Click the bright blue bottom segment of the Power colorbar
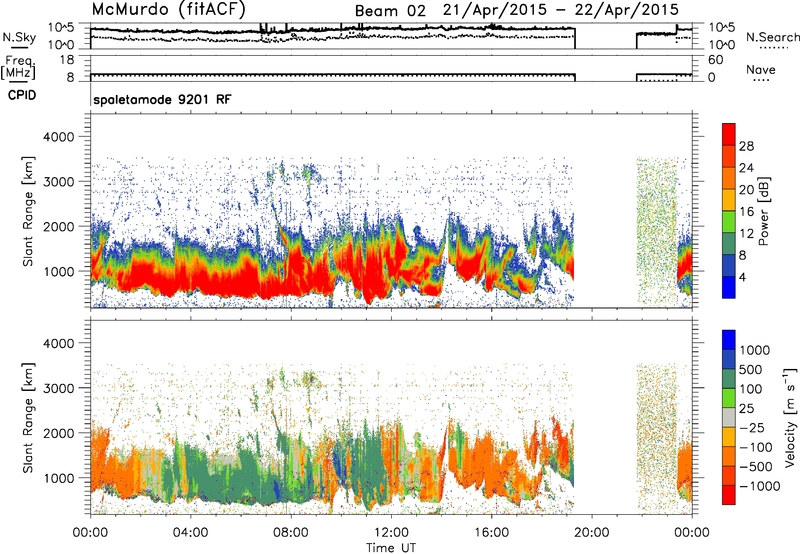This screenshot has width=800, height=554. [729, 287]
